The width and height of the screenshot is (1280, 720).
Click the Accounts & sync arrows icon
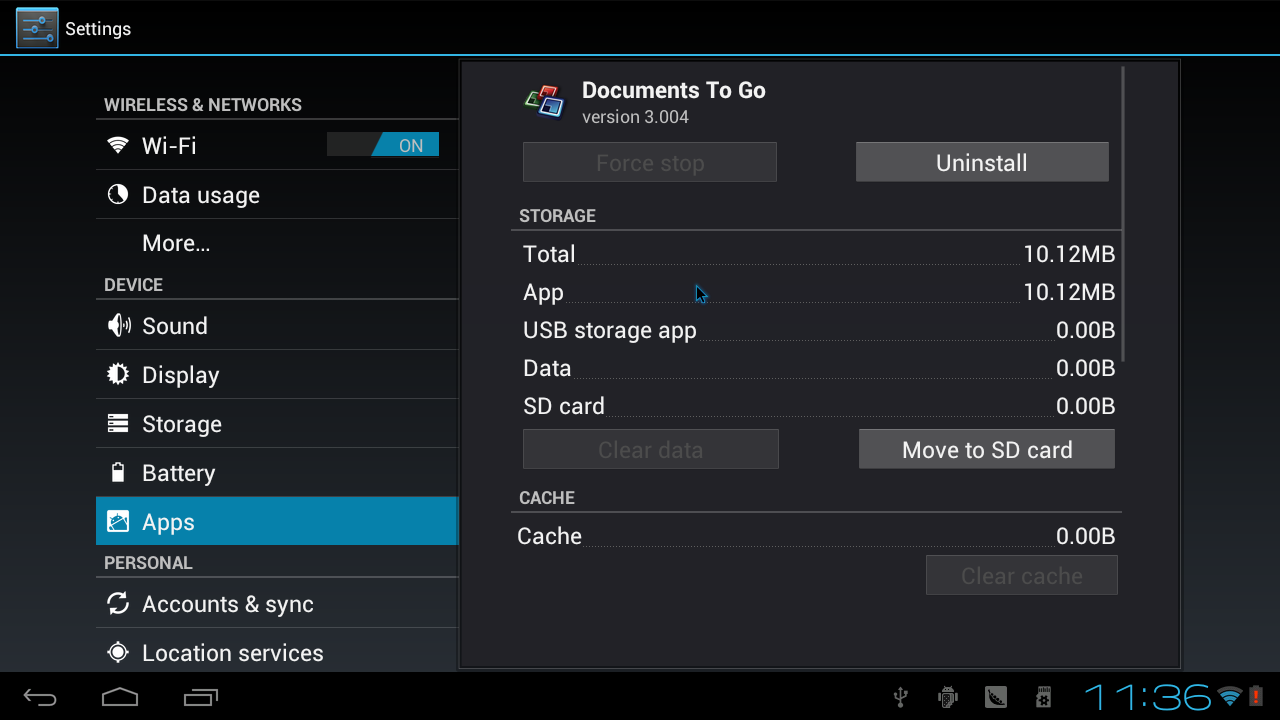pos(118,603)
